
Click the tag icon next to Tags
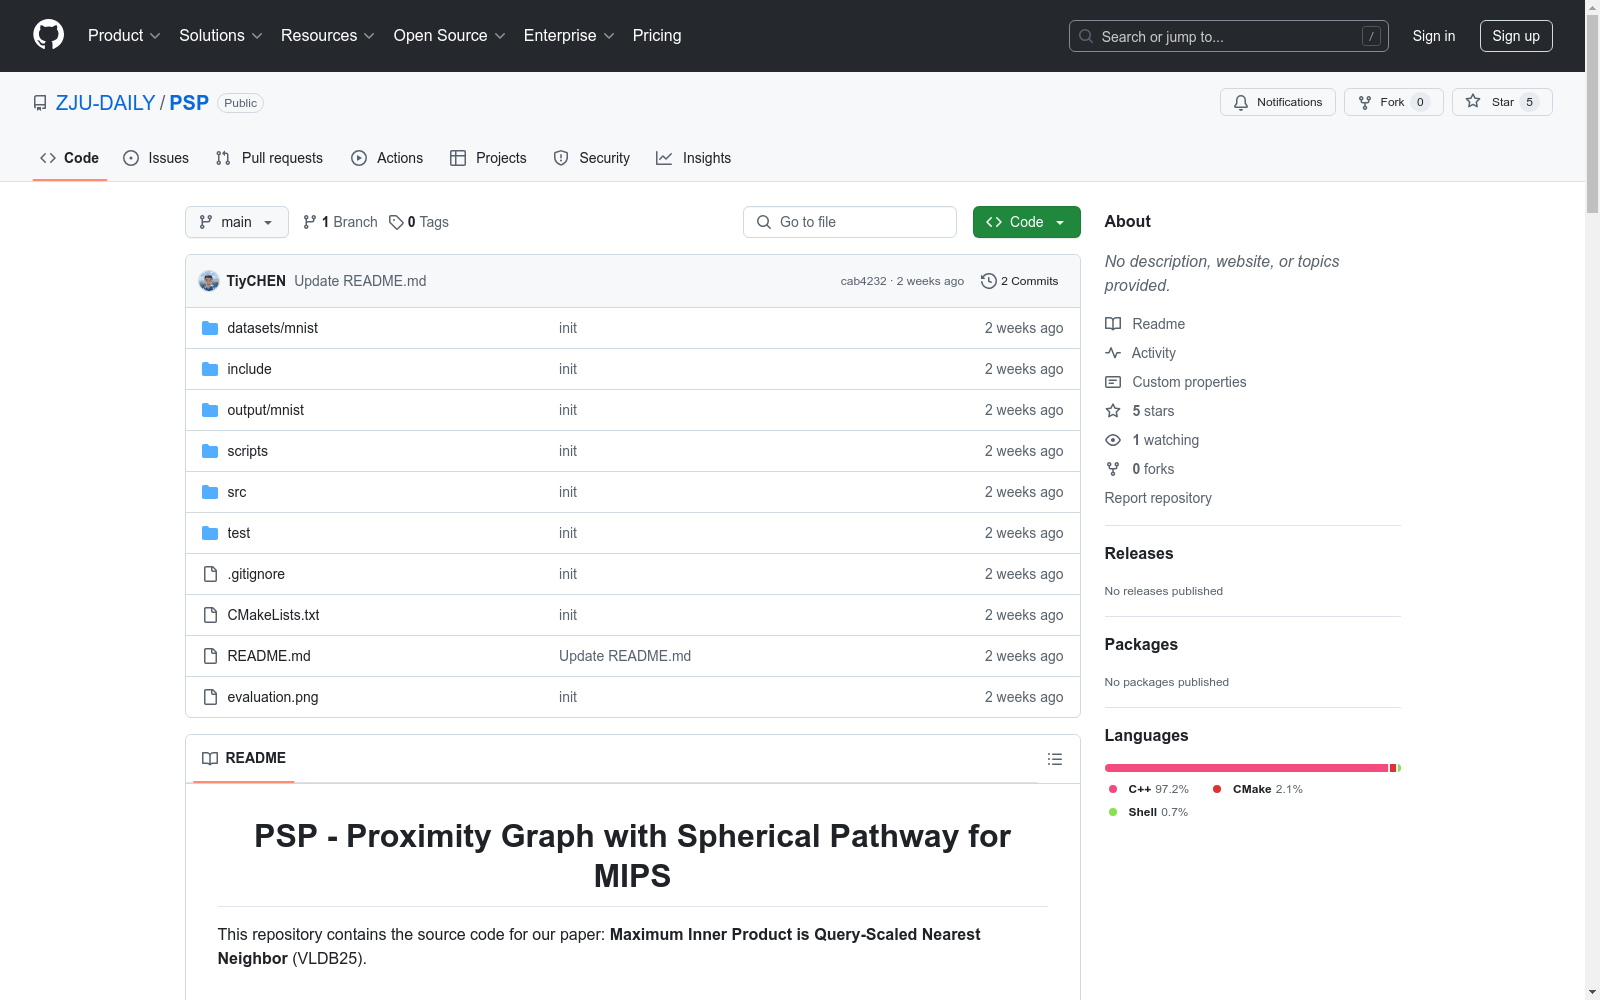click(x=396, y=222)
